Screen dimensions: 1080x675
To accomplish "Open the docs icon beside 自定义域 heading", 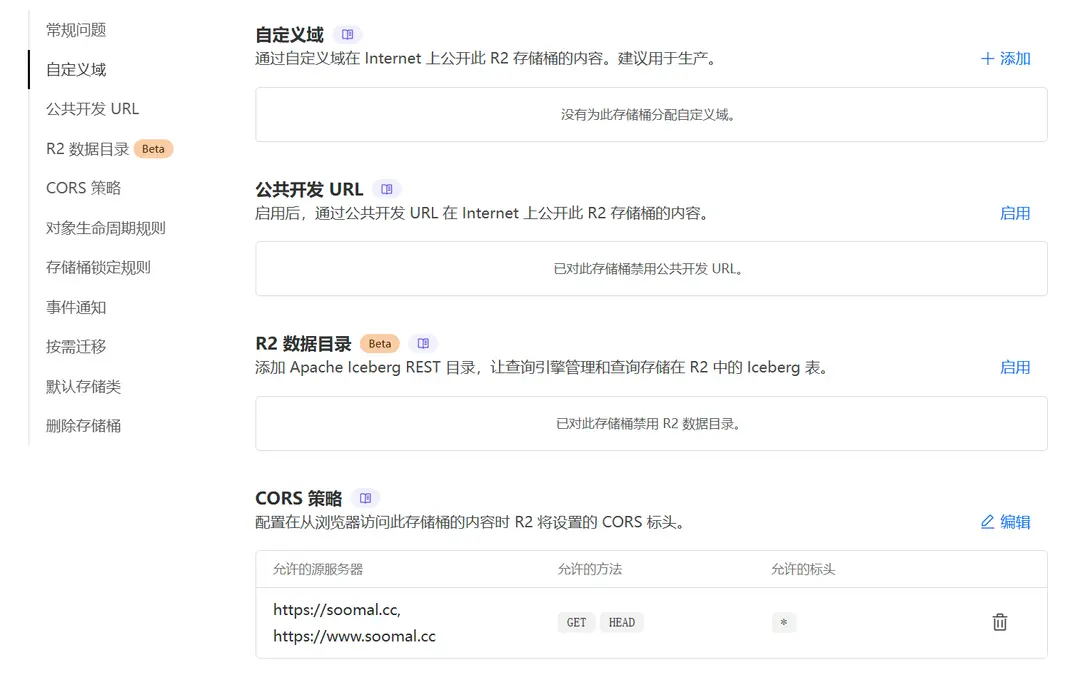I will click(347, 33).
